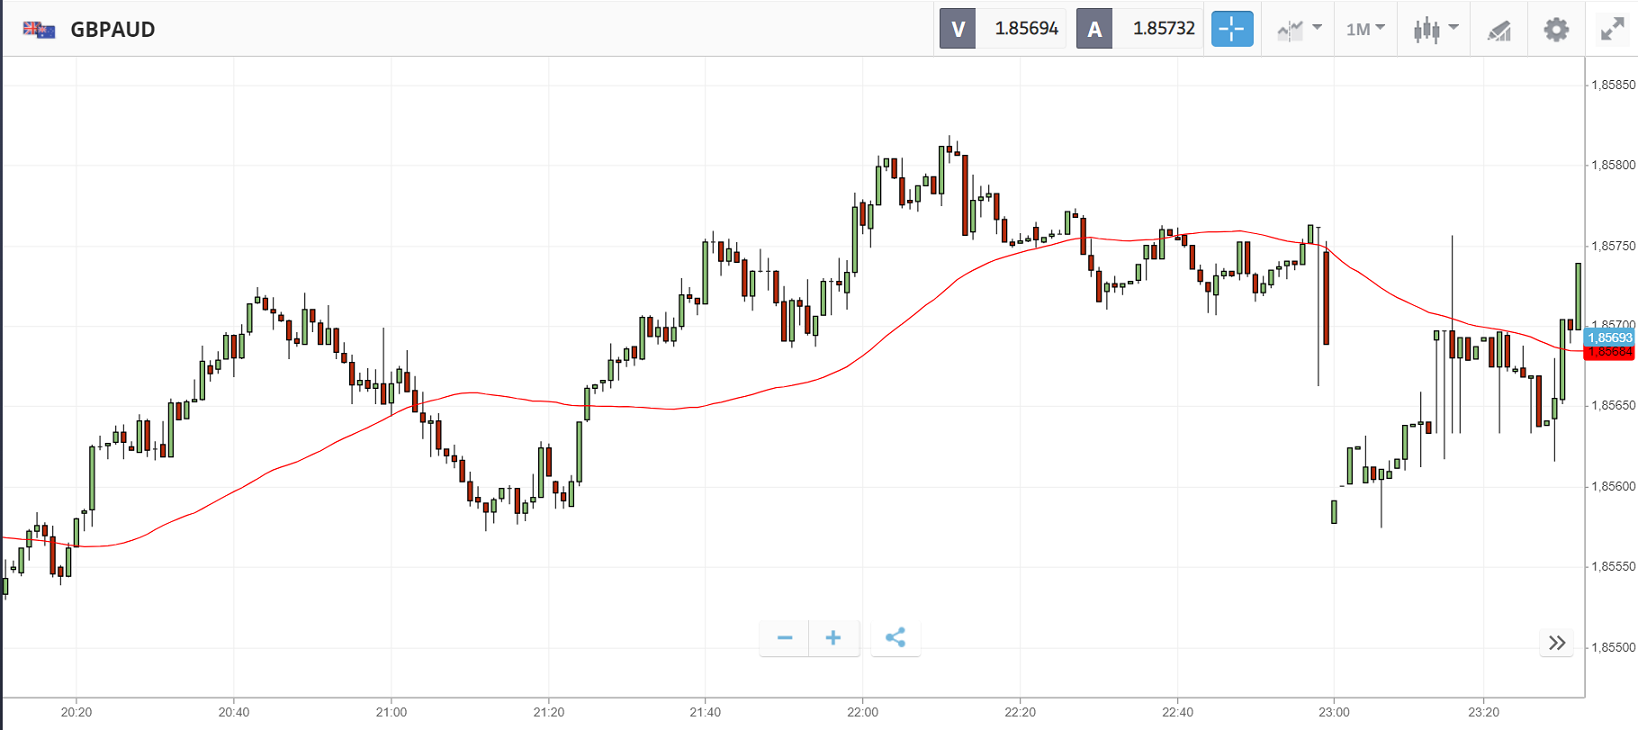This screenshot has height=730, width=1638.
Task: Click the A buy price 1.85732
Action: click(1163, 29)
